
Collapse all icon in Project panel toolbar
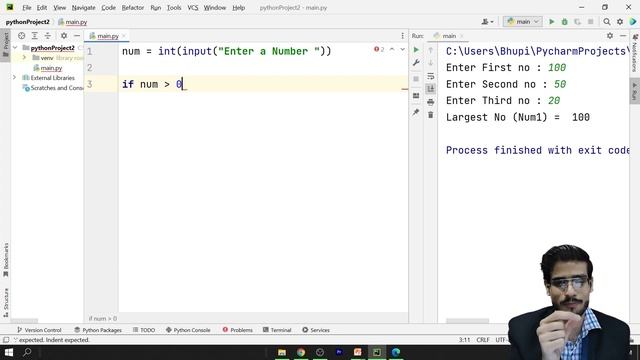48,36
